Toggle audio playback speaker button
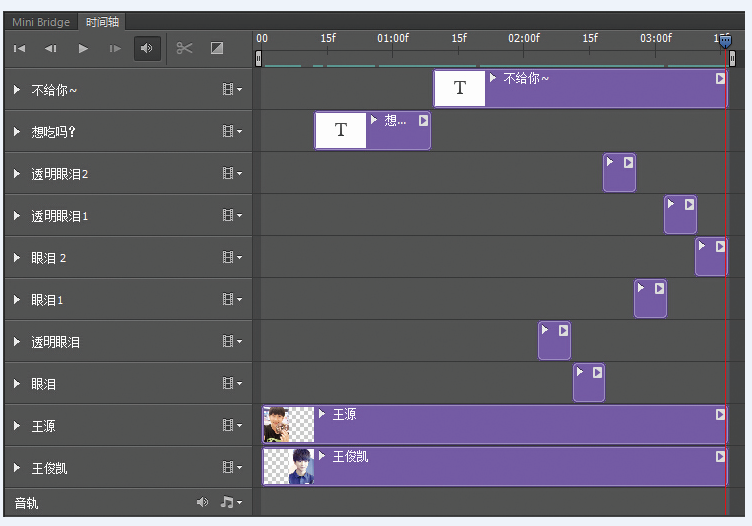 [147, 48]
